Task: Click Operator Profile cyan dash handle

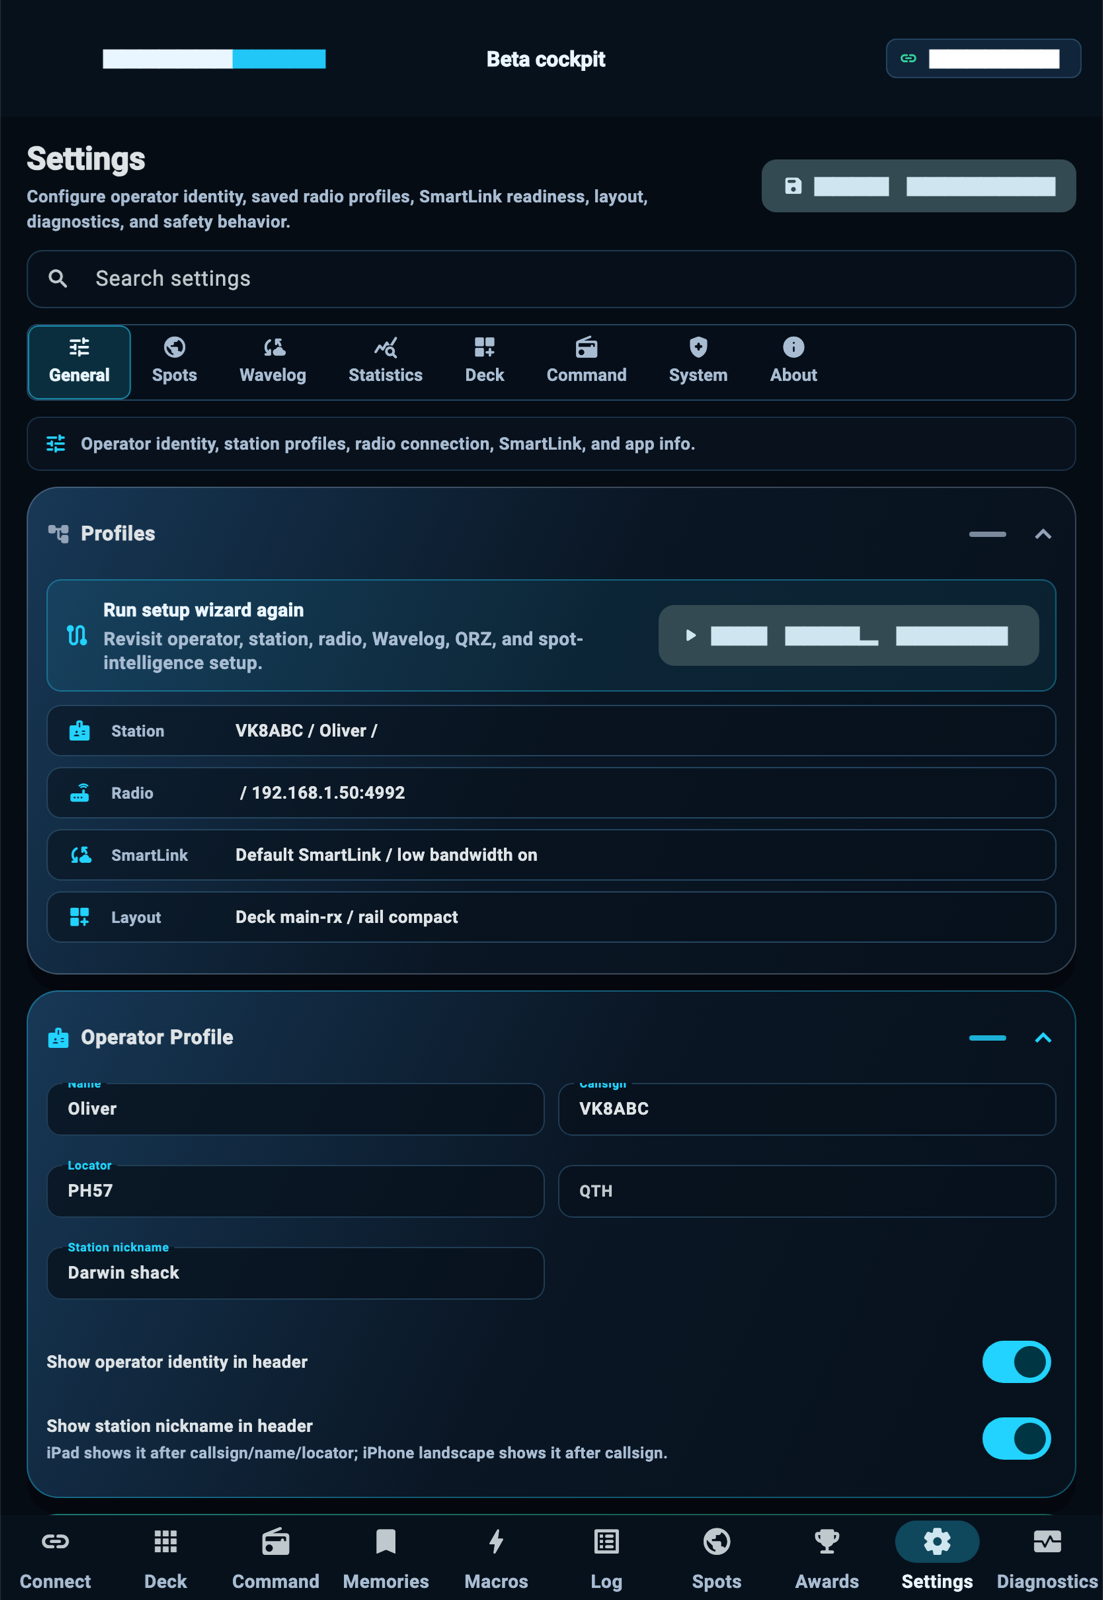Action: click(987, 1038)
